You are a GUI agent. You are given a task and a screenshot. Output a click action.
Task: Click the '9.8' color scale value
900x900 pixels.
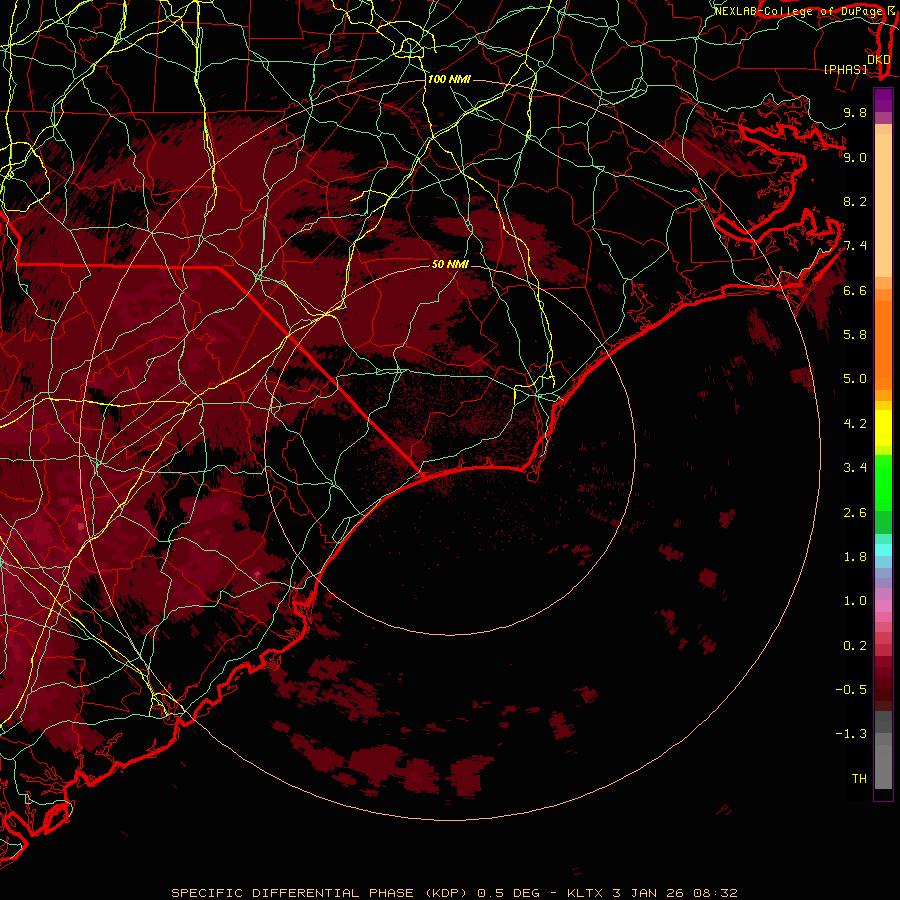coord(855,112)
